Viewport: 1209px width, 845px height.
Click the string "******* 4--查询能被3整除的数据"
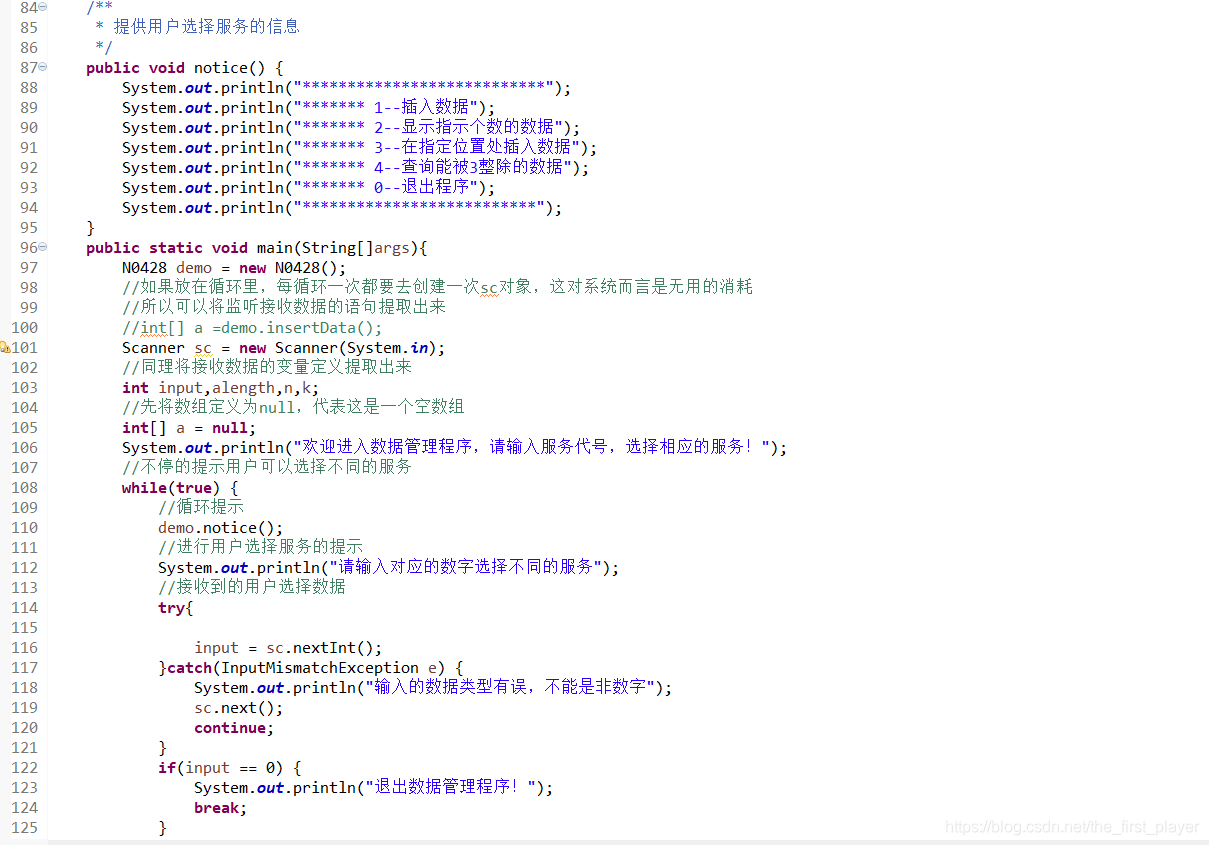pos(435,167)
